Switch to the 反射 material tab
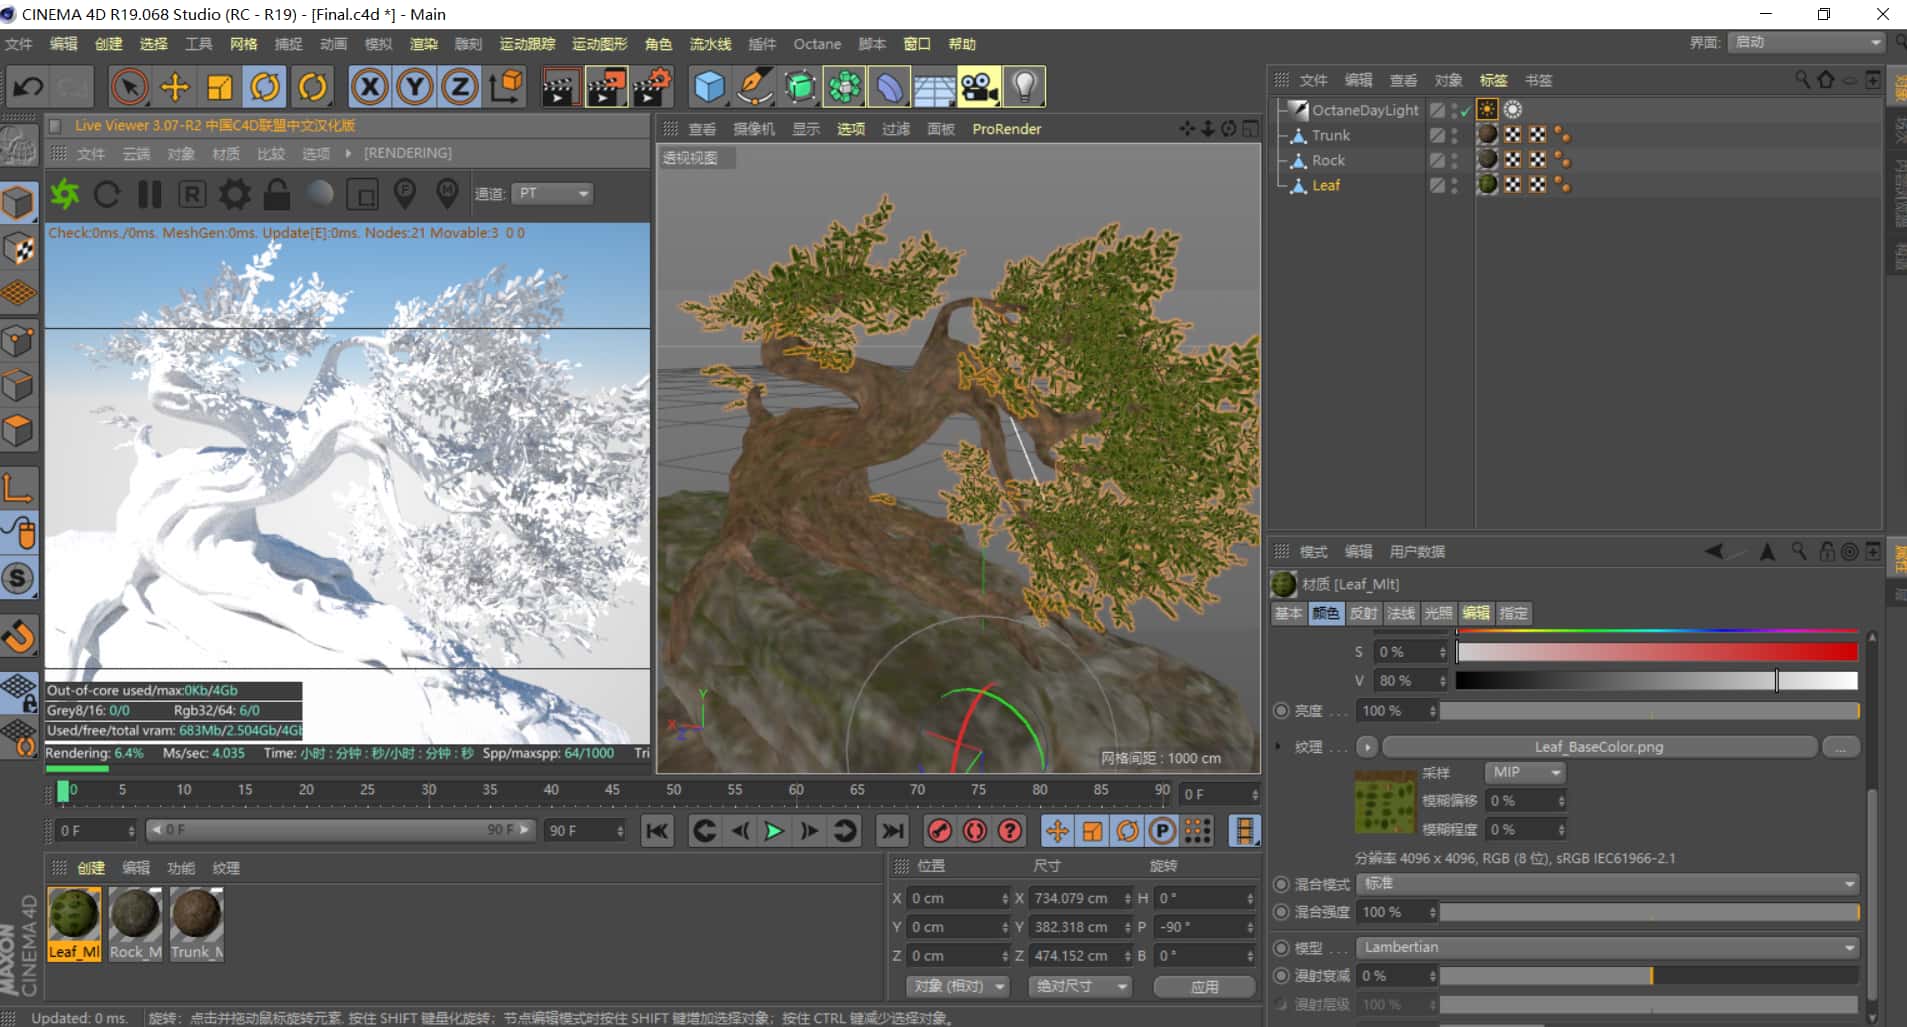Viewport: 1907px width, 1027px height. pyautogui.click(x=1363, y=613)
